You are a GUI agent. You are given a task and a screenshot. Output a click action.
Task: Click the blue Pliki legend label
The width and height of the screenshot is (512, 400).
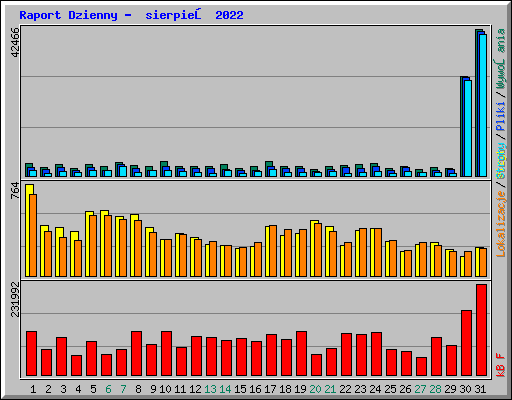point(501,117)
